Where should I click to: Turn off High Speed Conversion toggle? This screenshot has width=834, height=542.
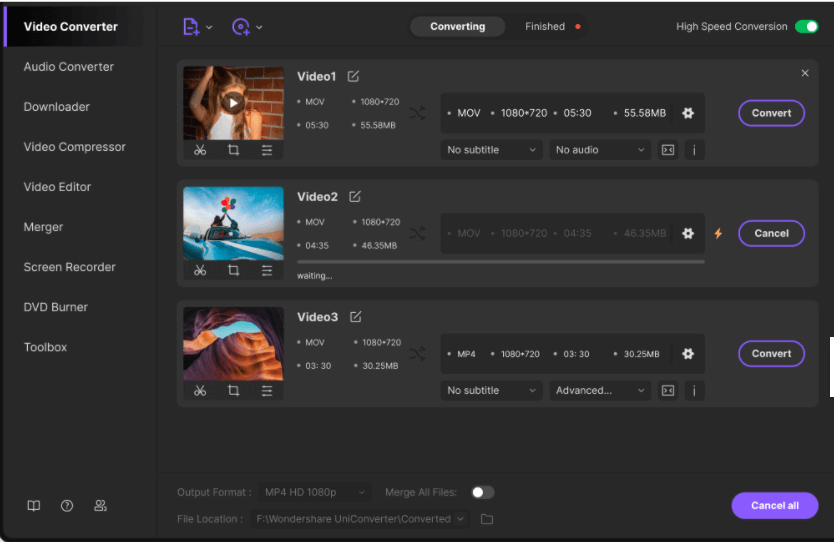(806, 27)
